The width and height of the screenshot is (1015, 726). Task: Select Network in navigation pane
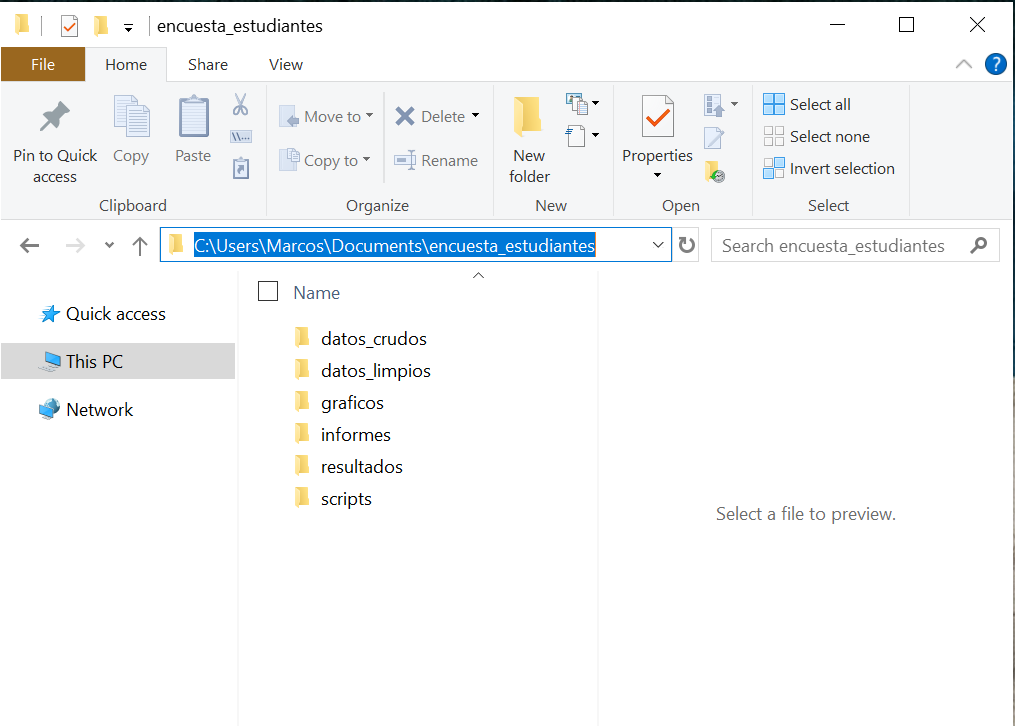pyautogui.click(x=86, y=409)
